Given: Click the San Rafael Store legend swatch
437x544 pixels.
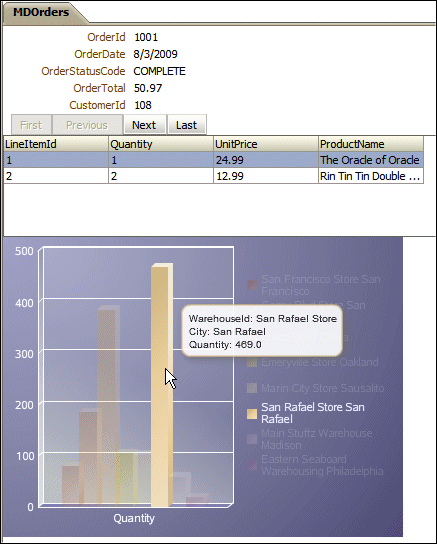Looking at the screenshot, I should pyautogui.click(x=252, y=414).
